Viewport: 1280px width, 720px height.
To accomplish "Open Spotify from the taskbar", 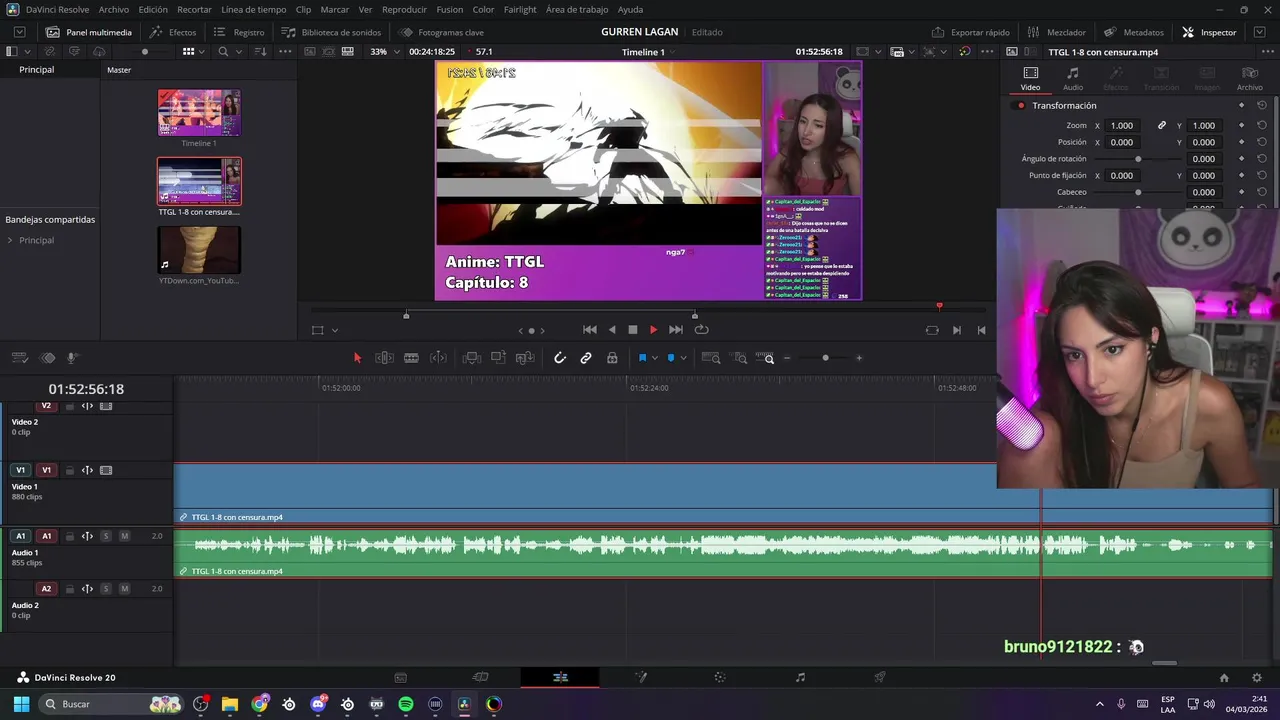I will (x=406, y=704).
